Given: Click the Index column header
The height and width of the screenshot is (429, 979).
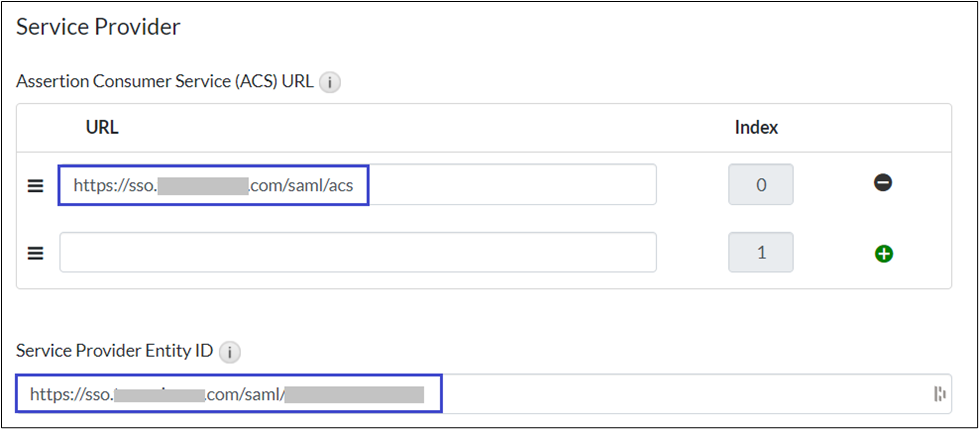Looking at the screenshot, I should pos(756,128).
